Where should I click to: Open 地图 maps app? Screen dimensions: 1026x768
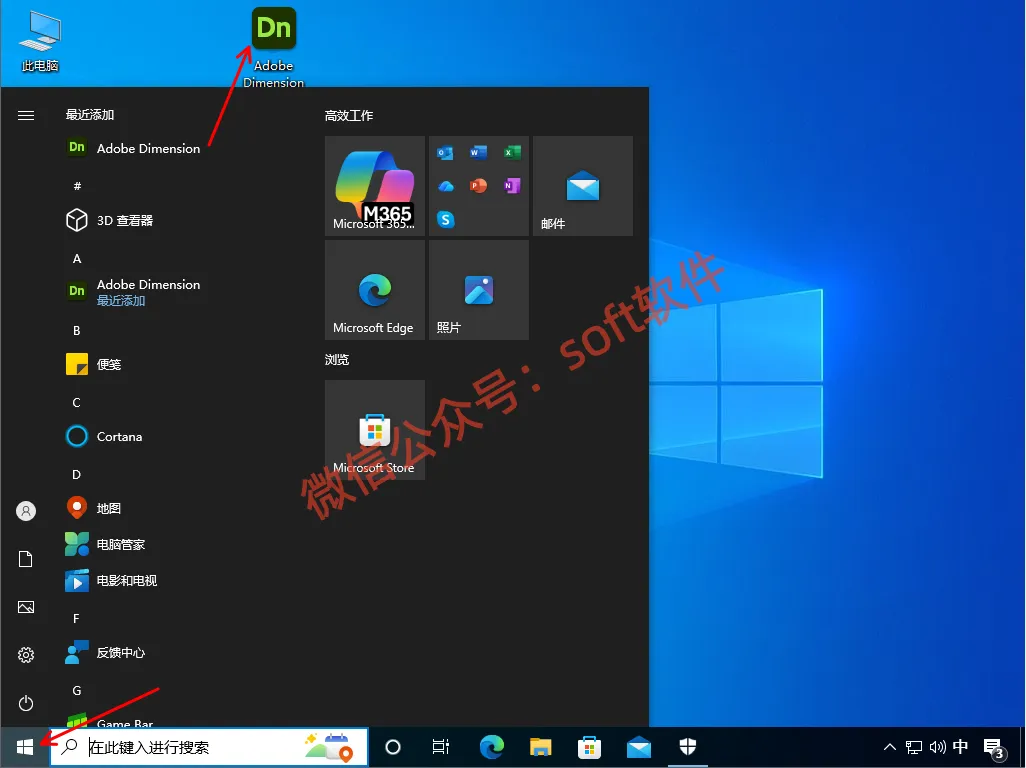(x=94, y=508)
